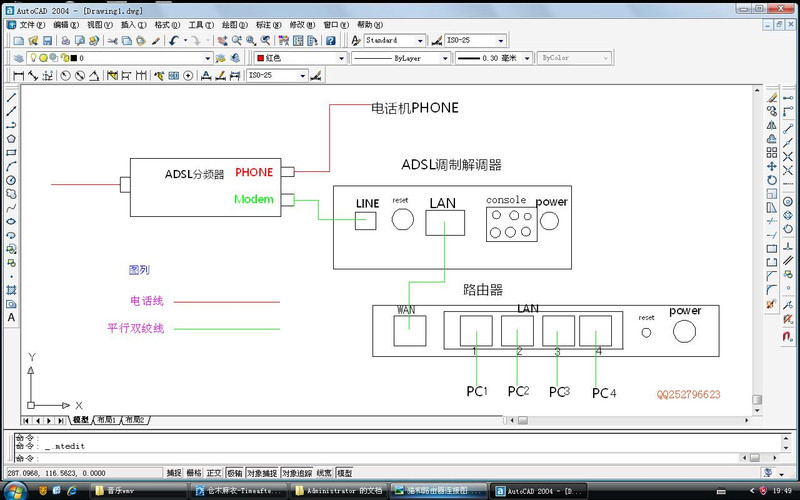Toggle 捕捉 (Snap) in status bar
Screen dimensions: 800x500
point(174,472)
